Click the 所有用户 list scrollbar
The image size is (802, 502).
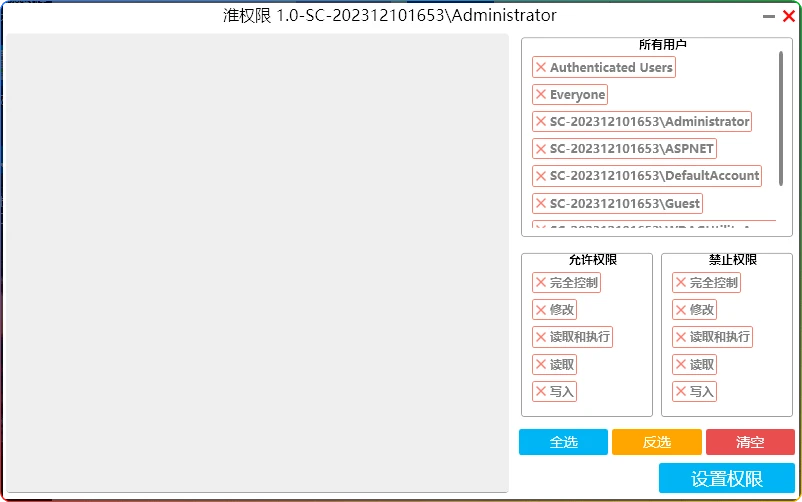pyautogui.click(x=781, y=119)
